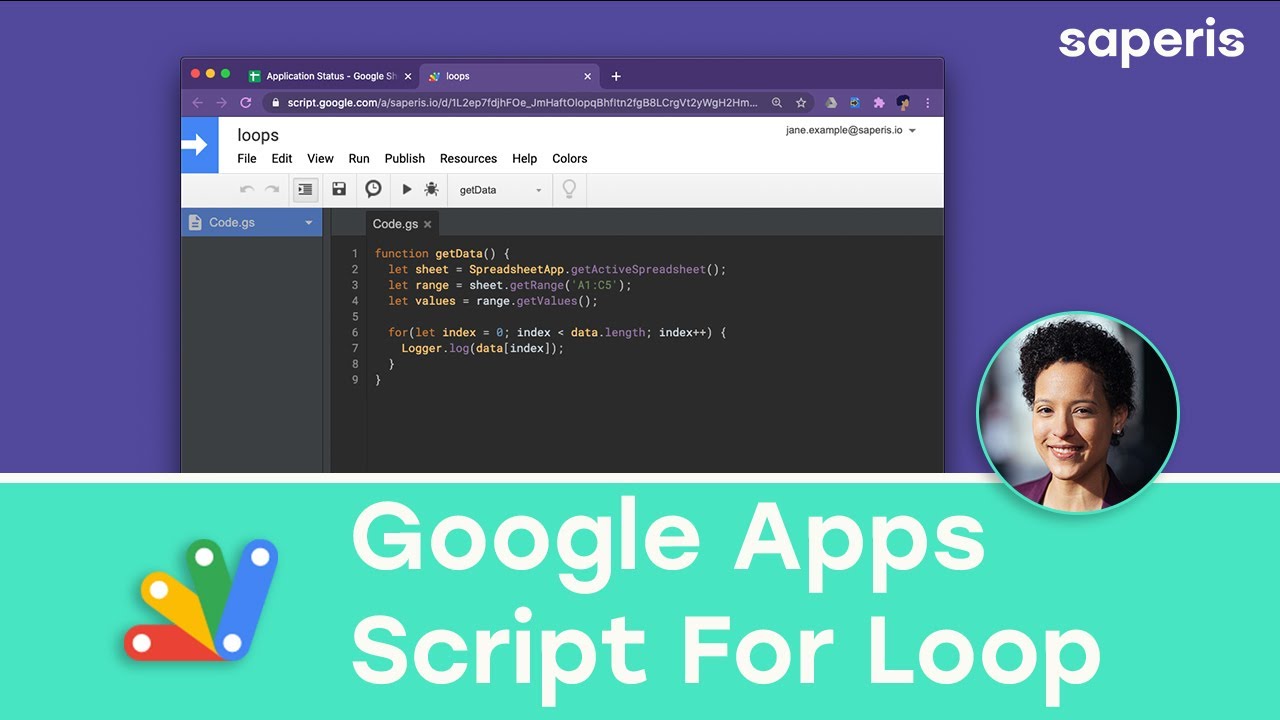Redo the last undone edit
Screen dimensions: 1280x720
[272, 189]
